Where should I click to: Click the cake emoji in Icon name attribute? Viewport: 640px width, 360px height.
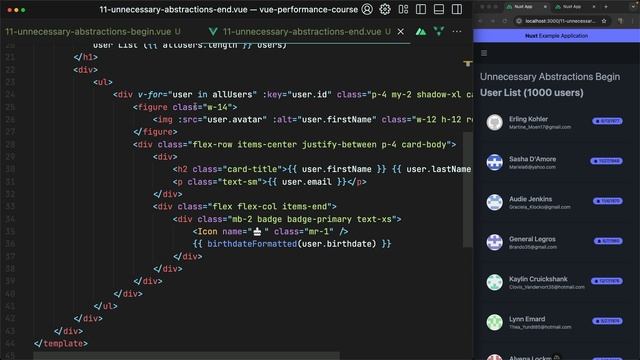[x=257, y=231]
